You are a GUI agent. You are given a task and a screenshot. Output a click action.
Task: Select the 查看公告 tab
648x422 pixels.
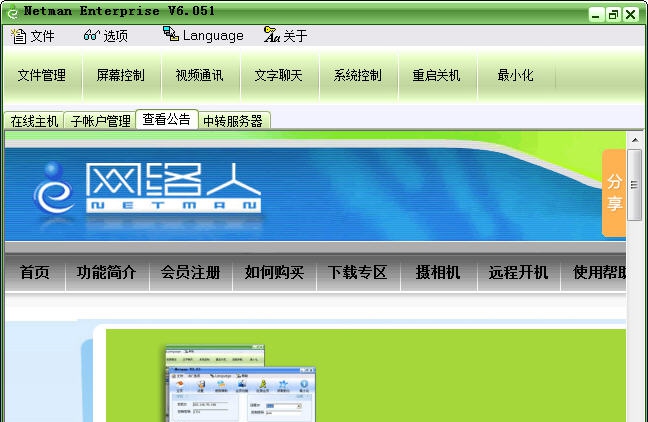[167, 119]
